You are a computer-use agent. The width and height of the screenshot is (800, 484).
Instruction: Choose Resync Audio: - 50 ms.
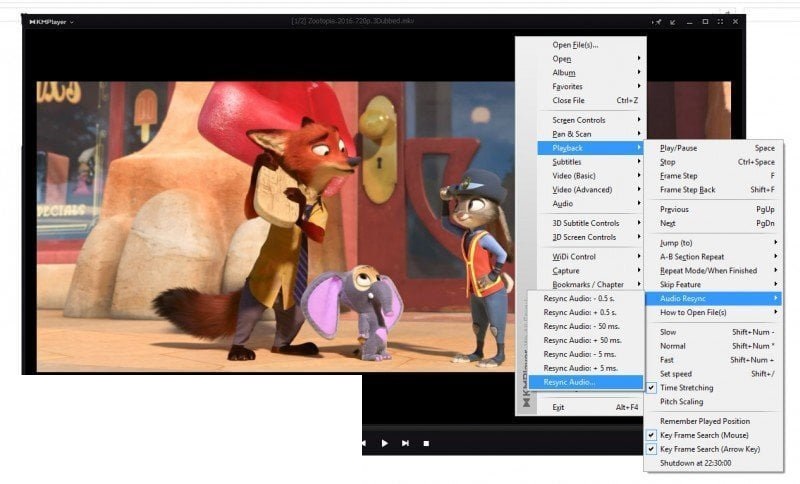585,326
